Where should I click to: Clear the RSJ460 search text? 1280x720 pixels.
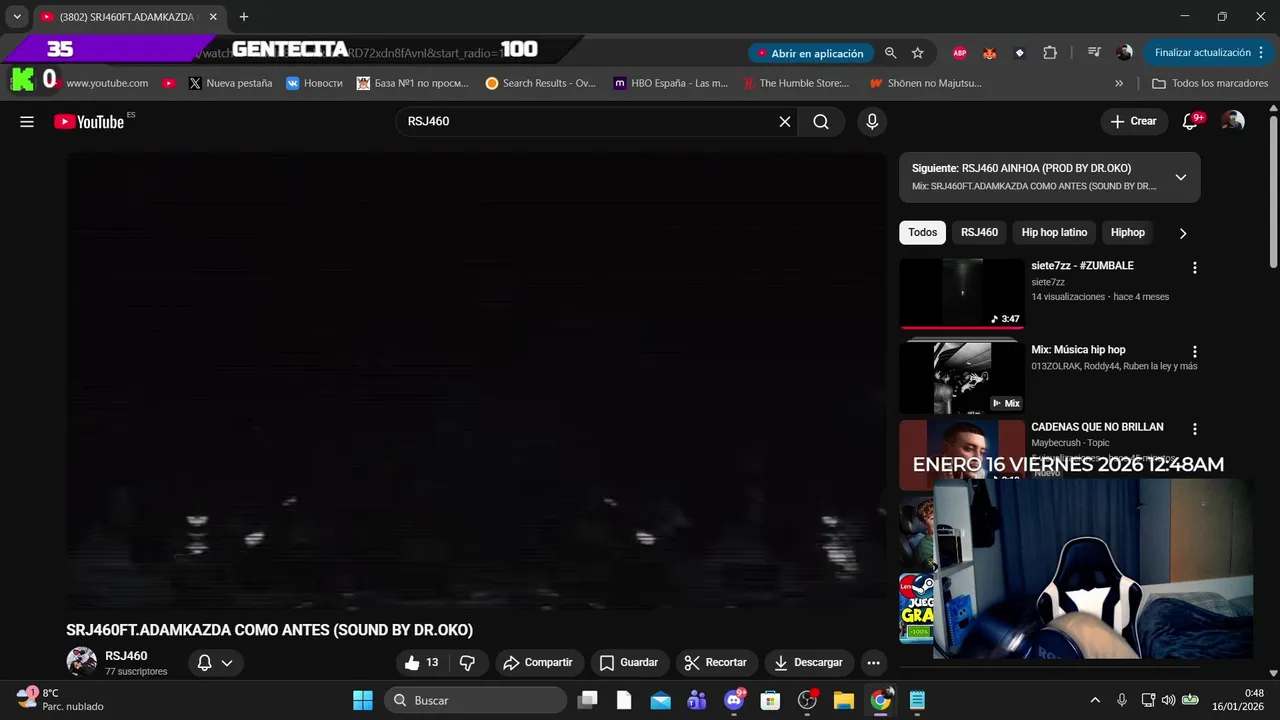click(x=785, y=122)
